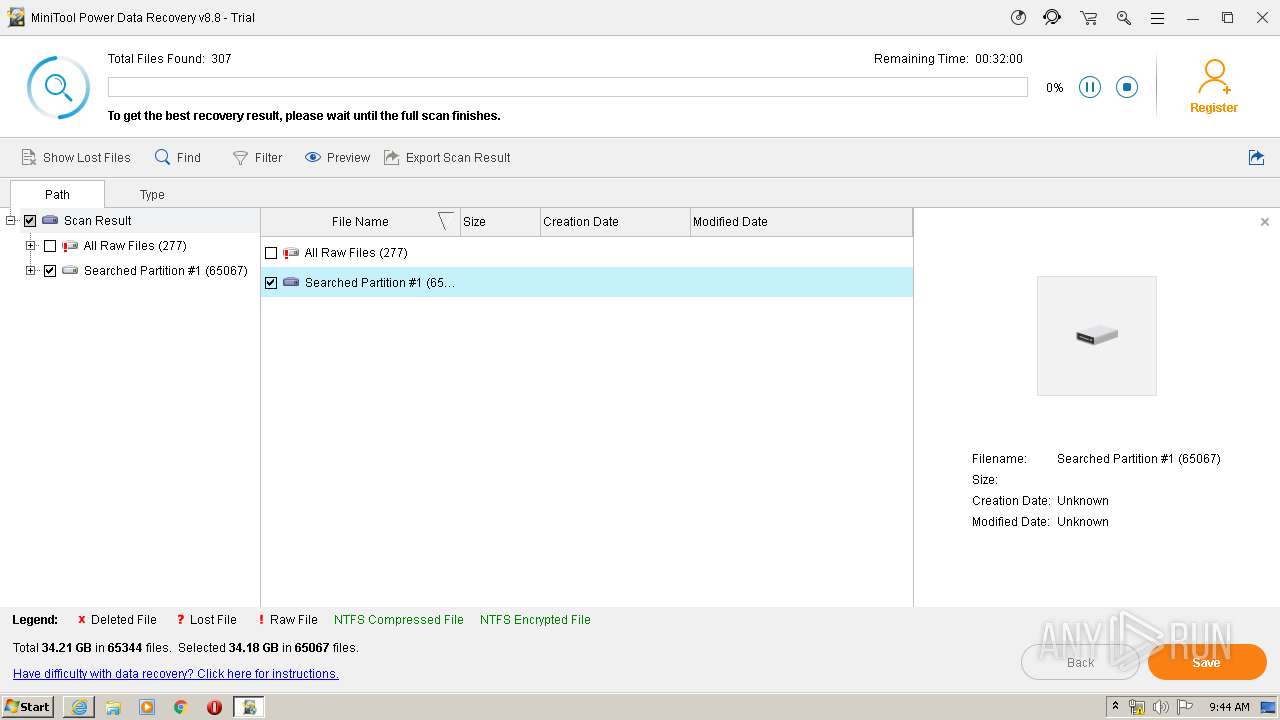
Task: Click the bootable media disc icon
Action: pos(1018,18)
